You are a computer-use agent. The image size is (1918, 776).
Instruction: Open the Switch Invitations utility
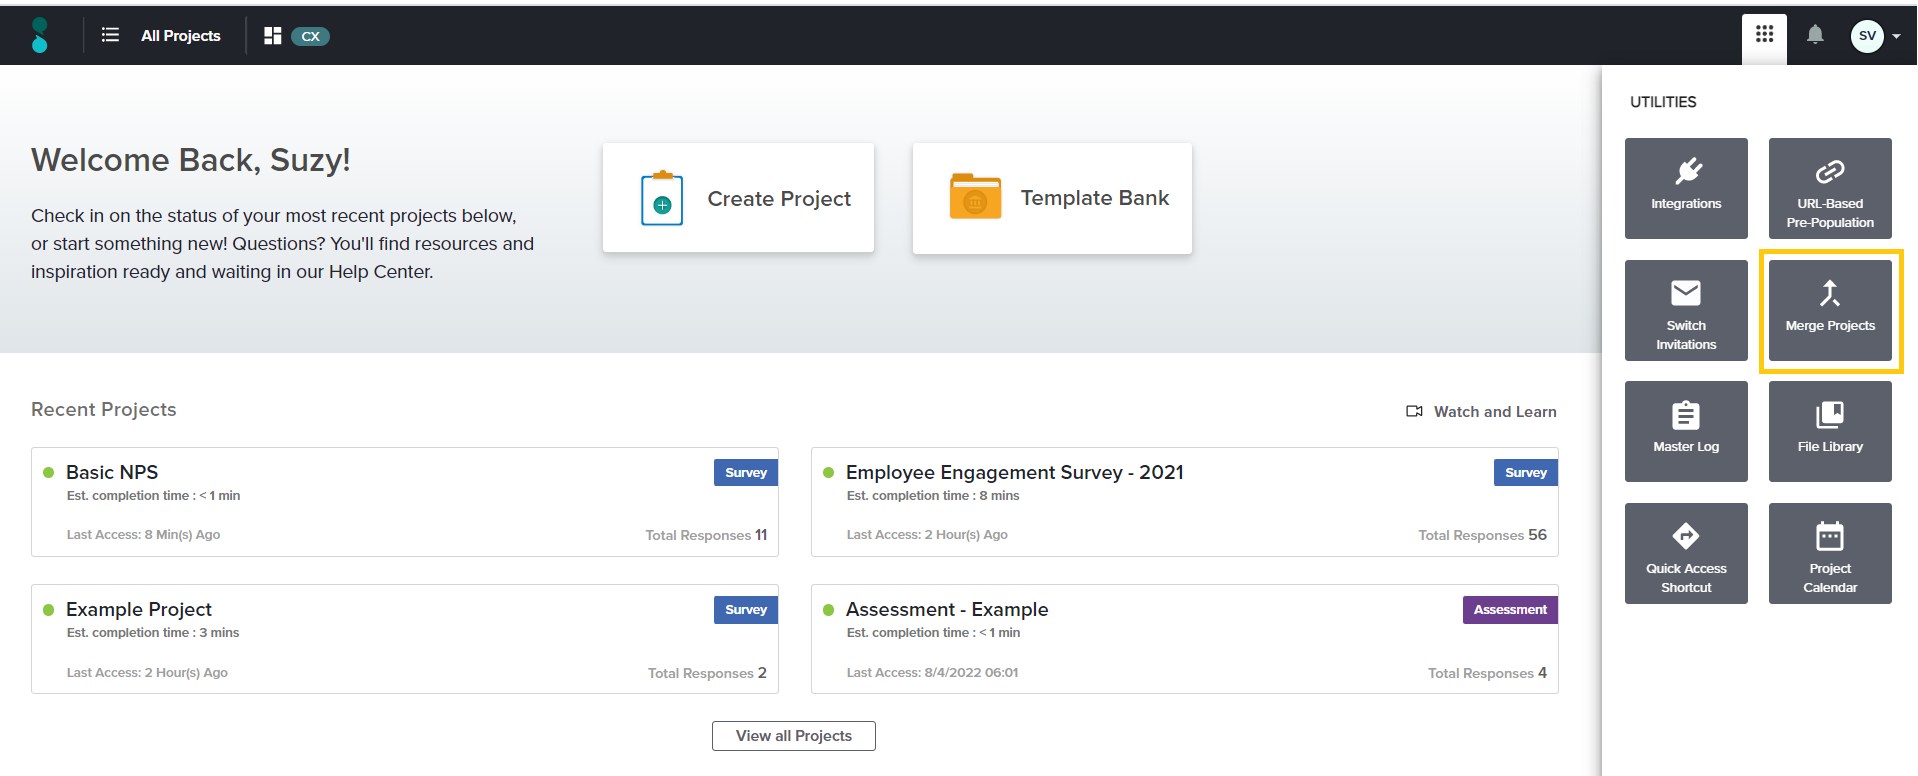(1686, 310)
